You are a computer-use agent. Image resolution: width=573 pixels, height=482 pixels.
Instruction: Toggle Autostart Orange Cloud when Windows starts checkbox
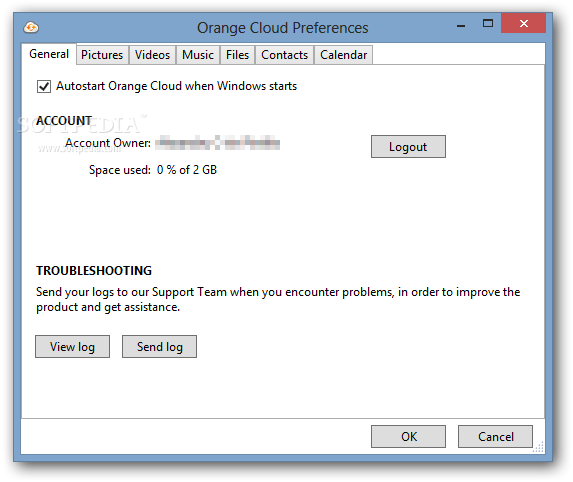pos(44,87)
